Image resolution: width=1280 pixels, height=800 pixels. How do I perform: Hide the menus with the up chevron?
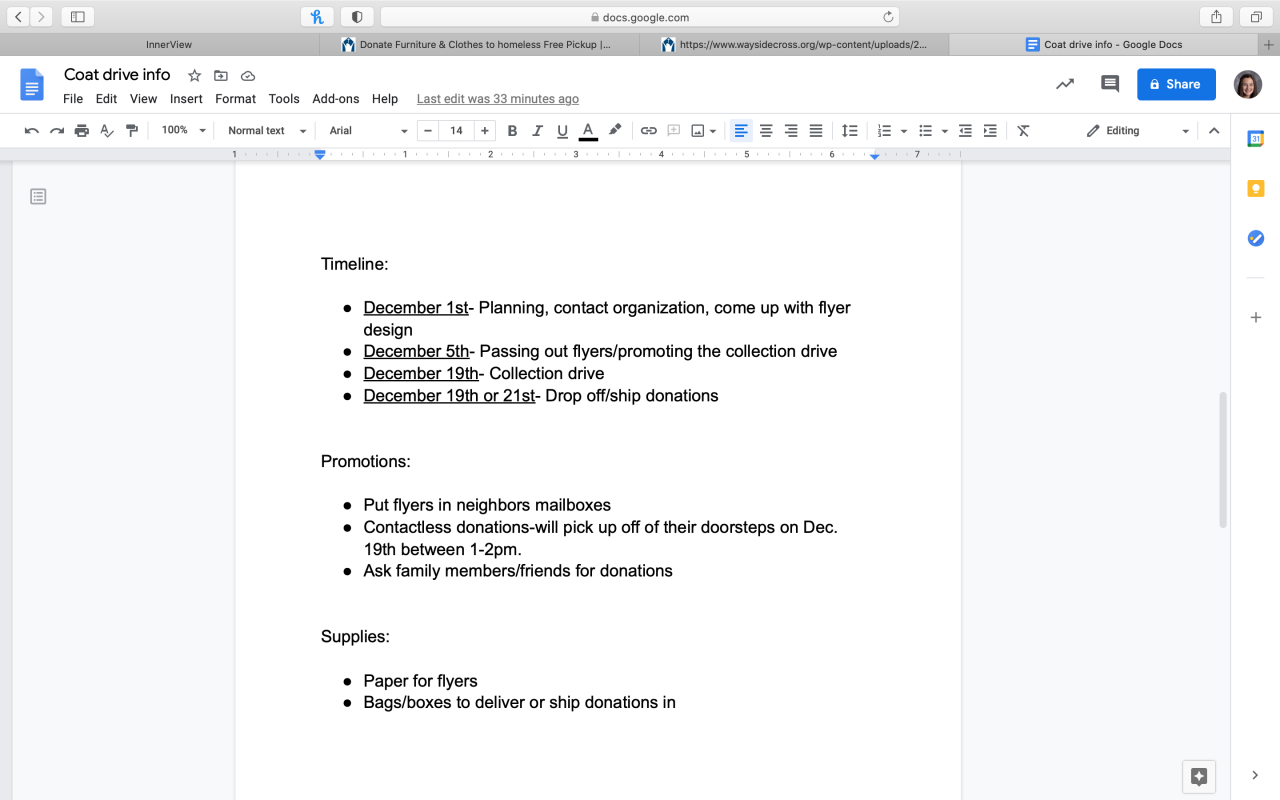click(x=1214, y=131)
